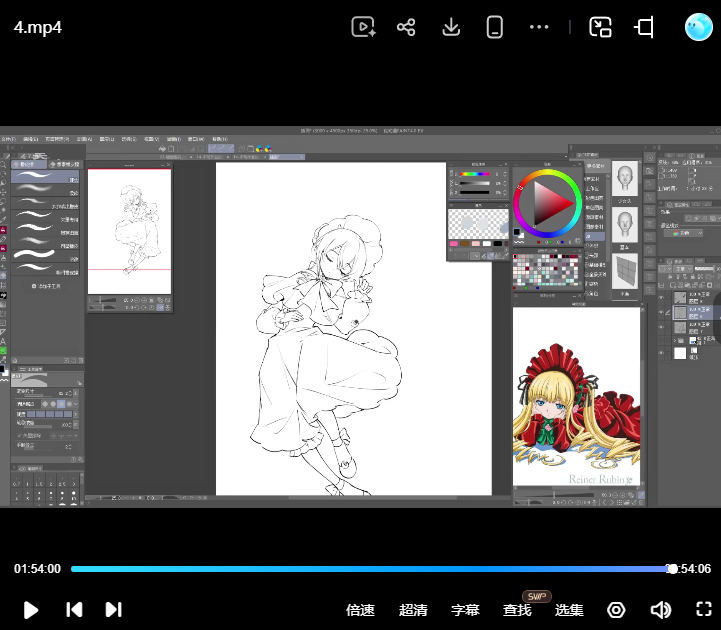Click the 01:54:00 elapsed time label
This screenshot has width=721, height=630.
(37, 569)
